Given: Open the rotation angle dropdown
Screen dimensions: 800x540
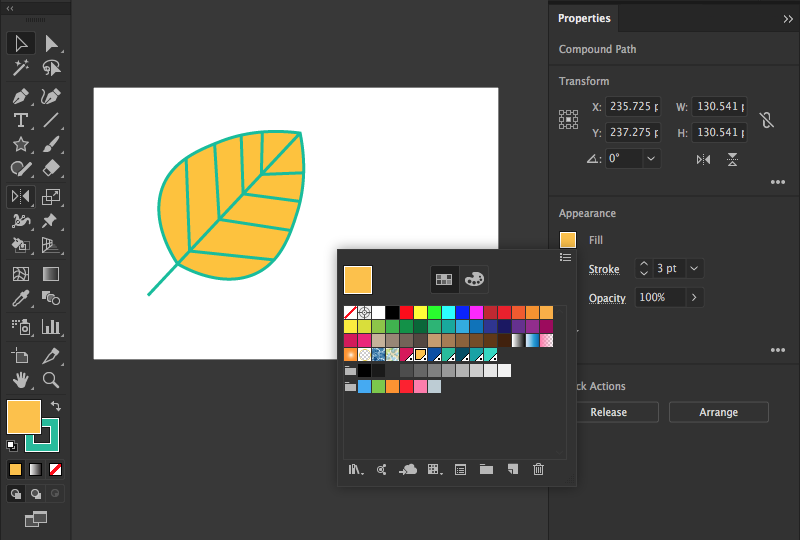Looking at the screenshot, I should click(x=651, y=159).
